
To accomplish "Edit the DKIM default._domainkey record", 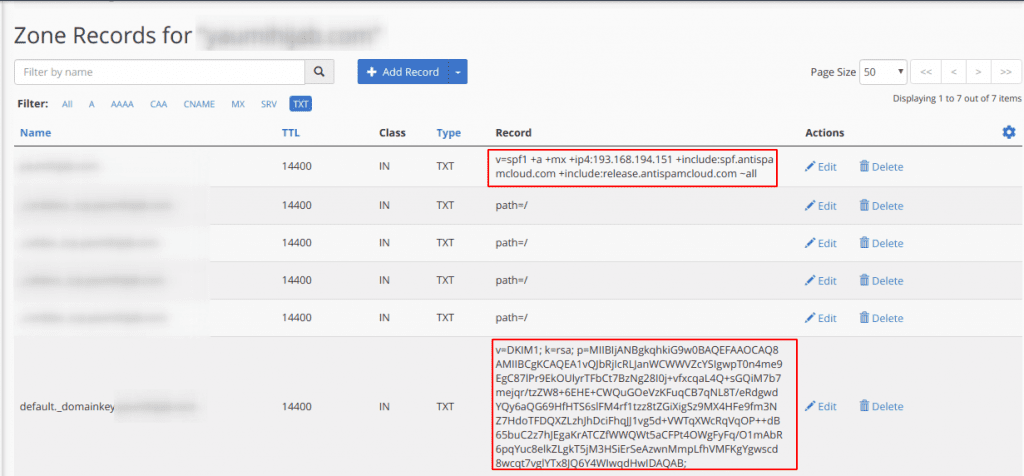I will (x=821, y=407).
